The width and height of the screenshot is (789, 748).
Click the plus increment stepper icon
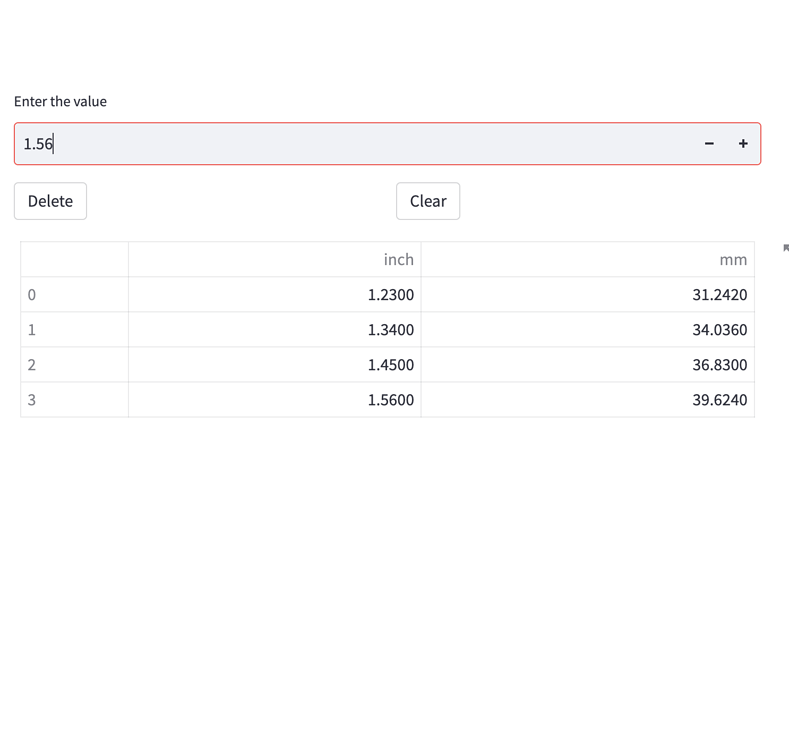[743, 144]
